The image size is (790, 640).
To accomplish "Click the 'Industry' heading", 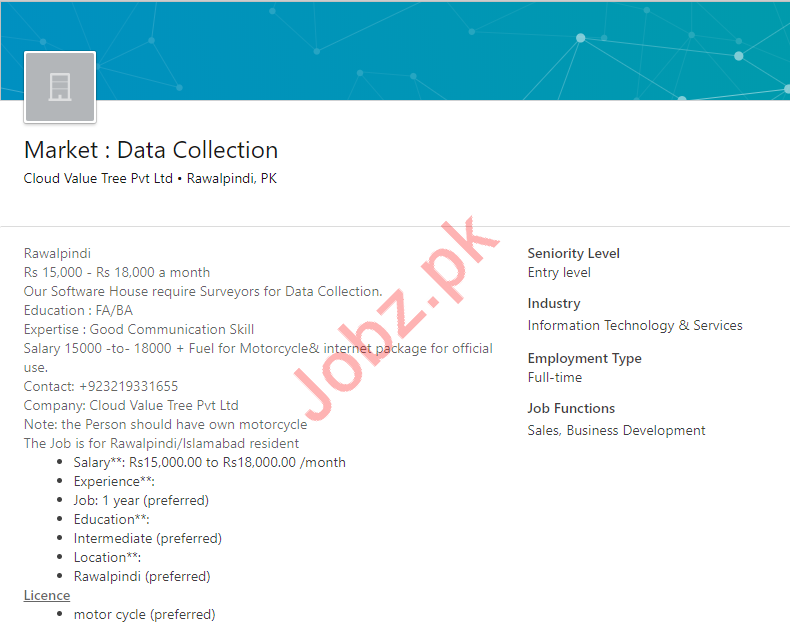I will pyautogui.click(x=554, y=303).
